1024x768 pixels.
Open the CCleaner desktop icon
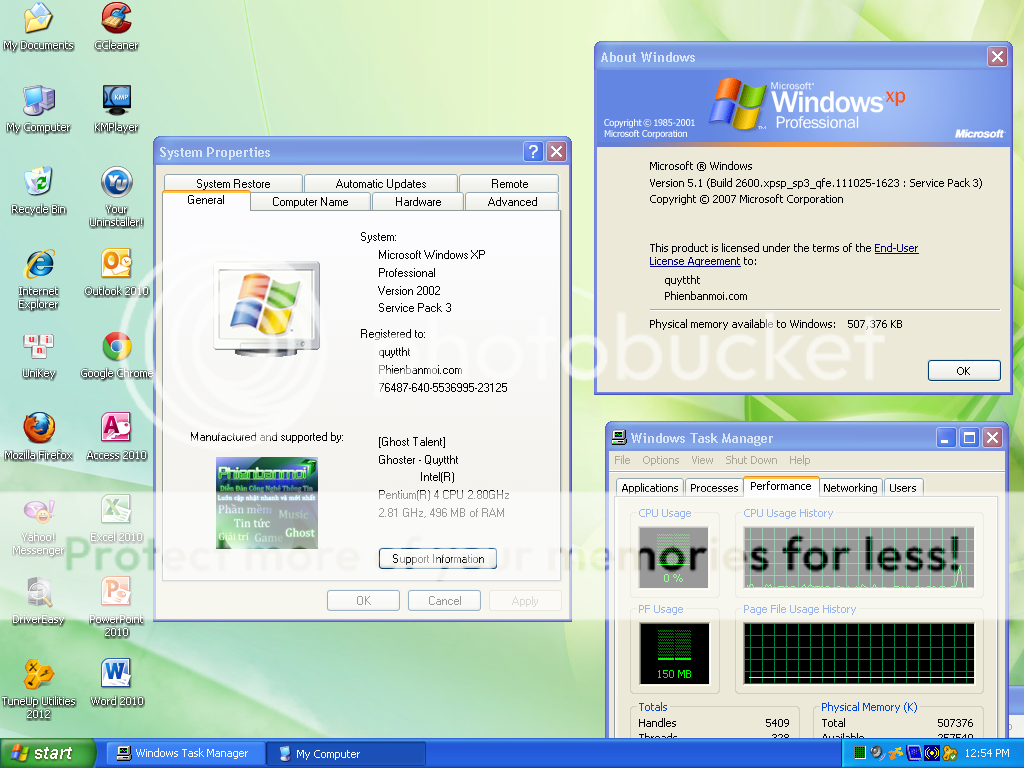[x=116, y=27]
